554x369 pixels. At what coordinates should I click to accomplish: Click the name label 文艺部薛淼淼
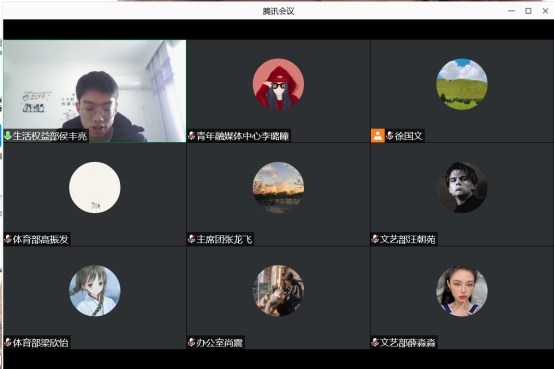408,342
